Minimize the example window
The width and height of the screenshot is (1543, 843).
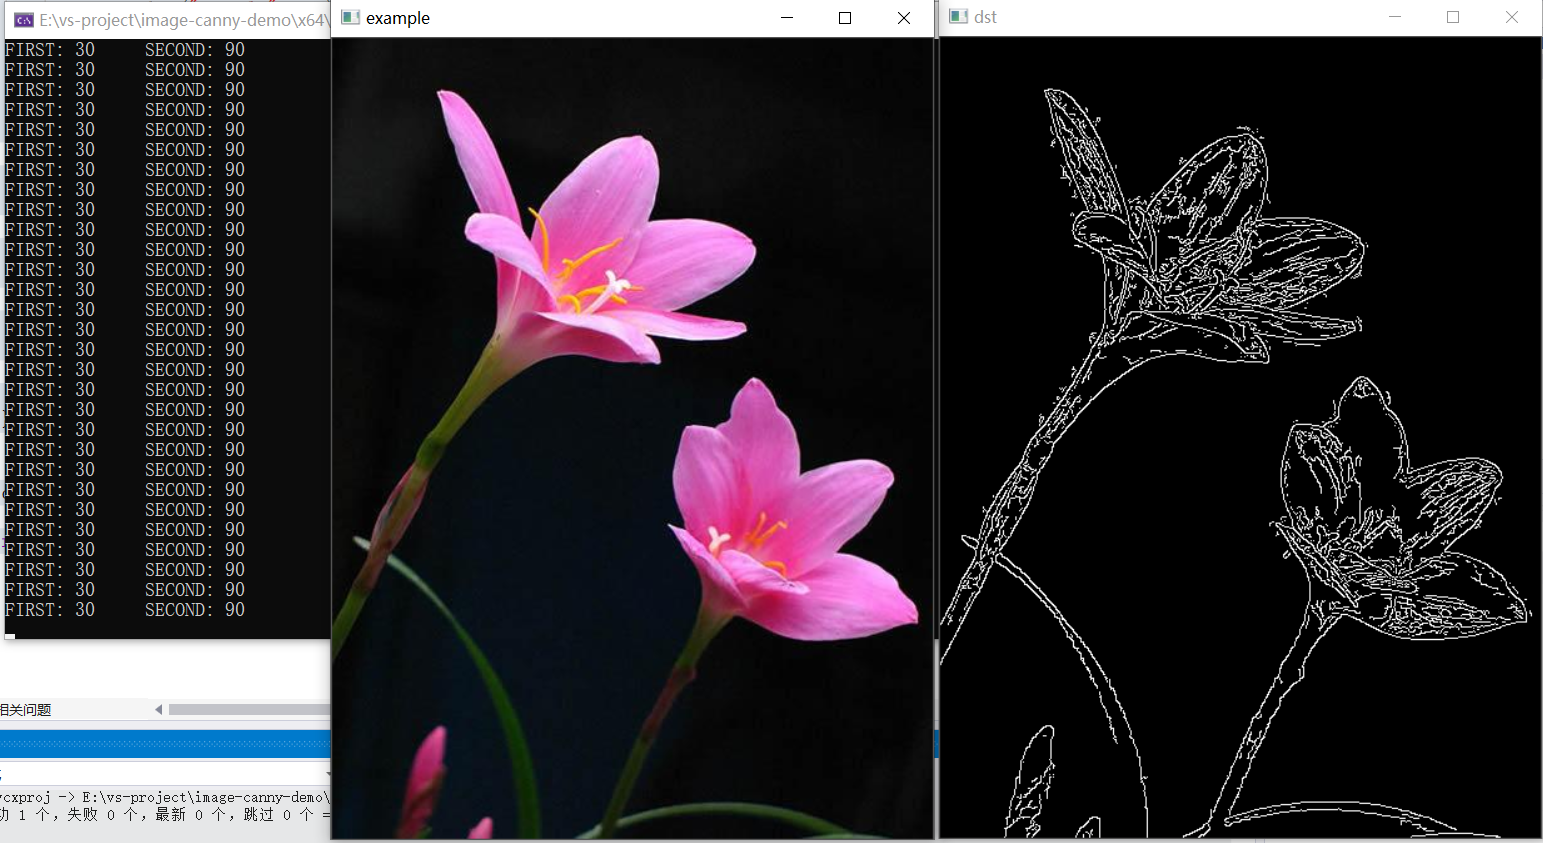(x=787, y=18)
